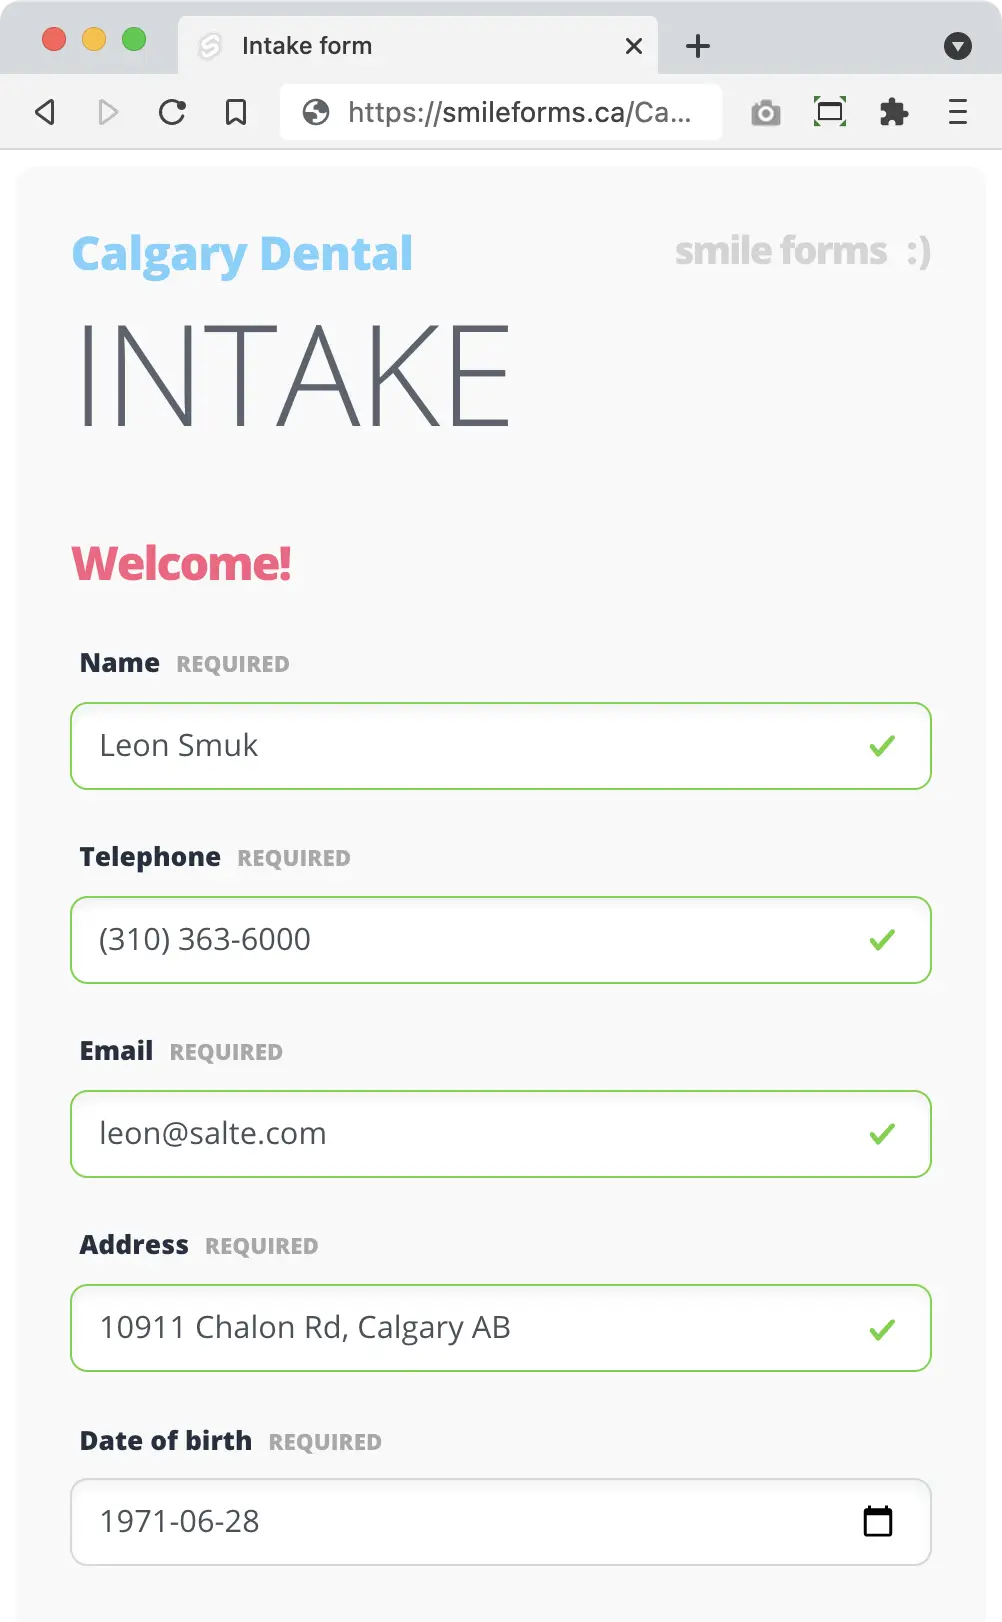The height and width of the screenshot is (1622, 1002).
Task: Click the Calgary Dental heading link
Action: [242, 253]
